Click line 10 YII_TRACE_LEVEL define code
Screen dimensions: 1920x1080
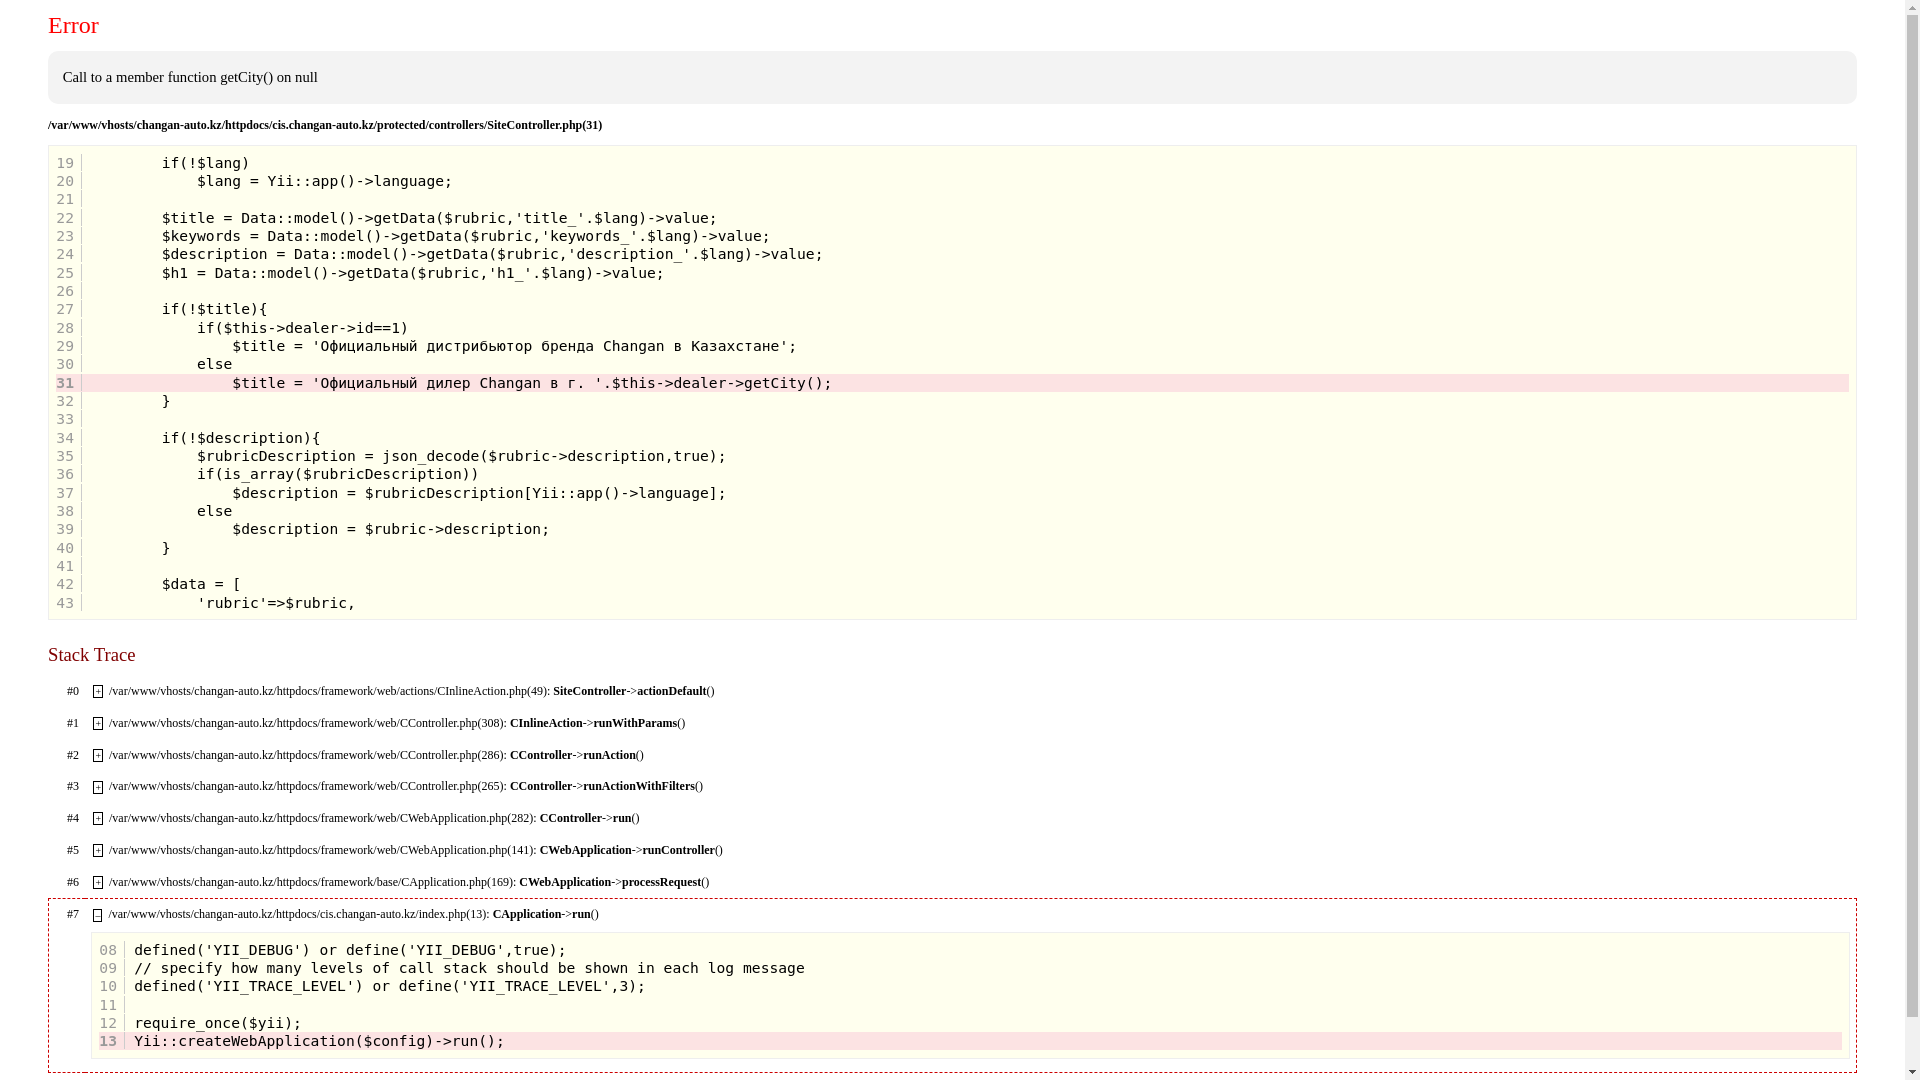click(x=390, y=986)
